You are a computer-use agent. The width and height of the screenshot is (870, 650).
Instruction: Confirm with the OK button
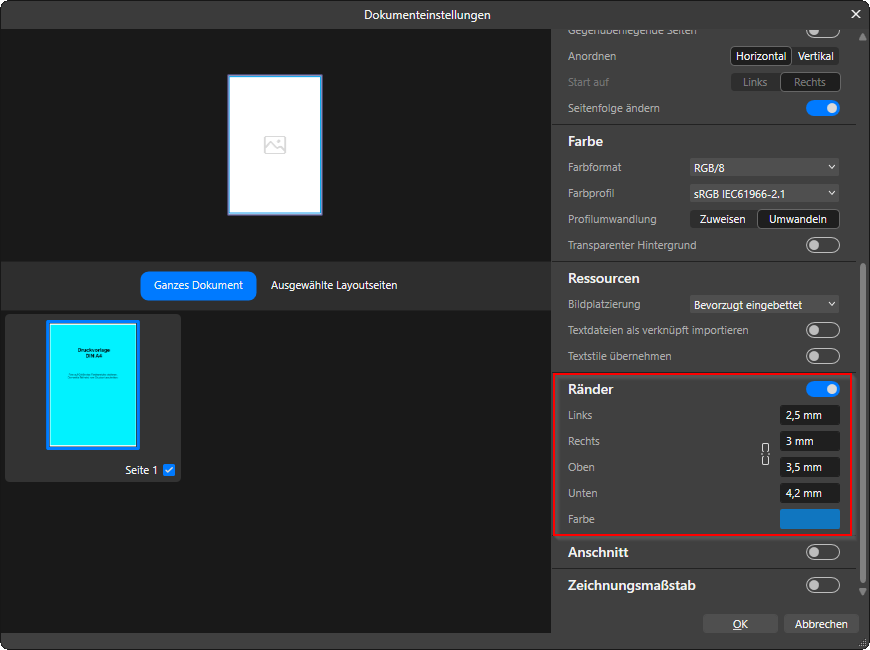pos(740,624)
